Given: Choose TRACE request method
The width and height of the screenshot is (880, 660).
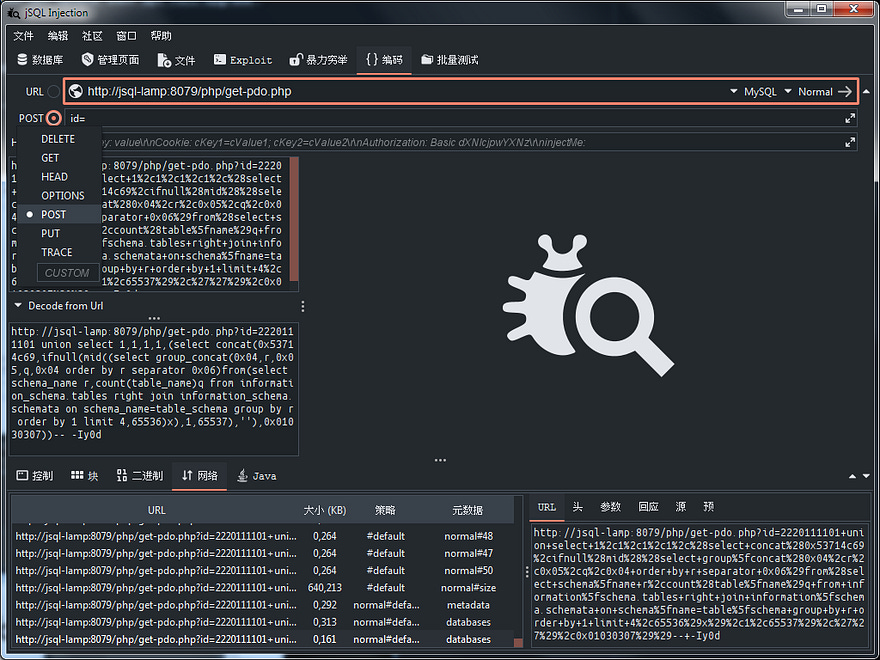Looking at the screenshot, I should tap(57, 252).
